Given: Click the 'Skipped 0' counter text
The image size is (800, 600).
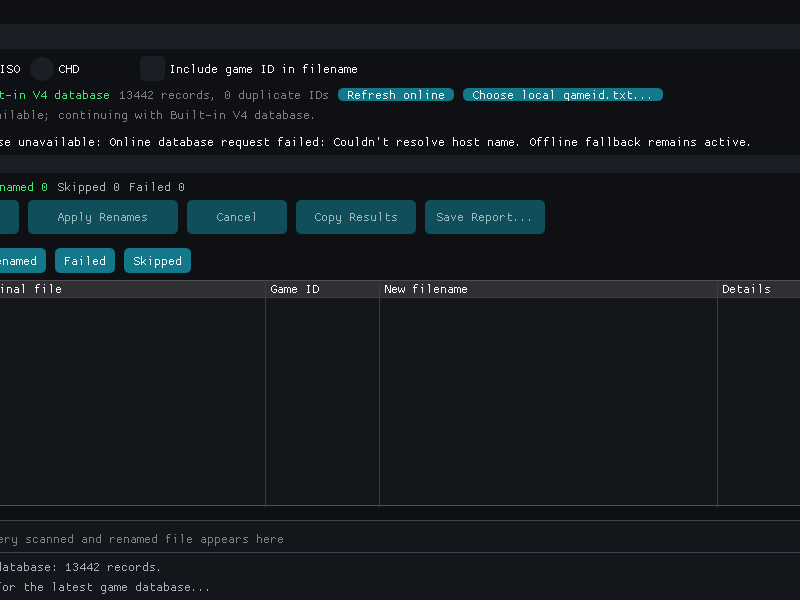Looking at the screenshot, I should [88, 187].
